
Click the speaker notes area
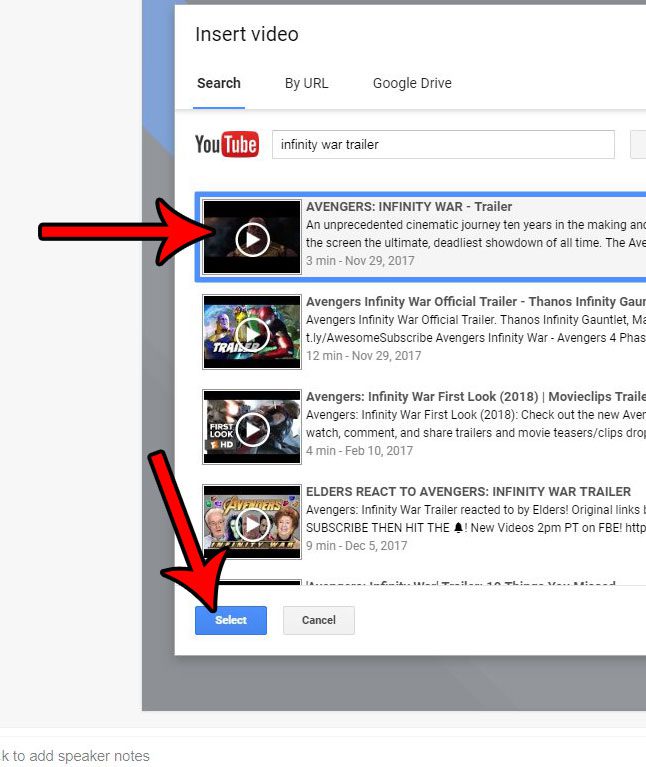pos(74,756)
